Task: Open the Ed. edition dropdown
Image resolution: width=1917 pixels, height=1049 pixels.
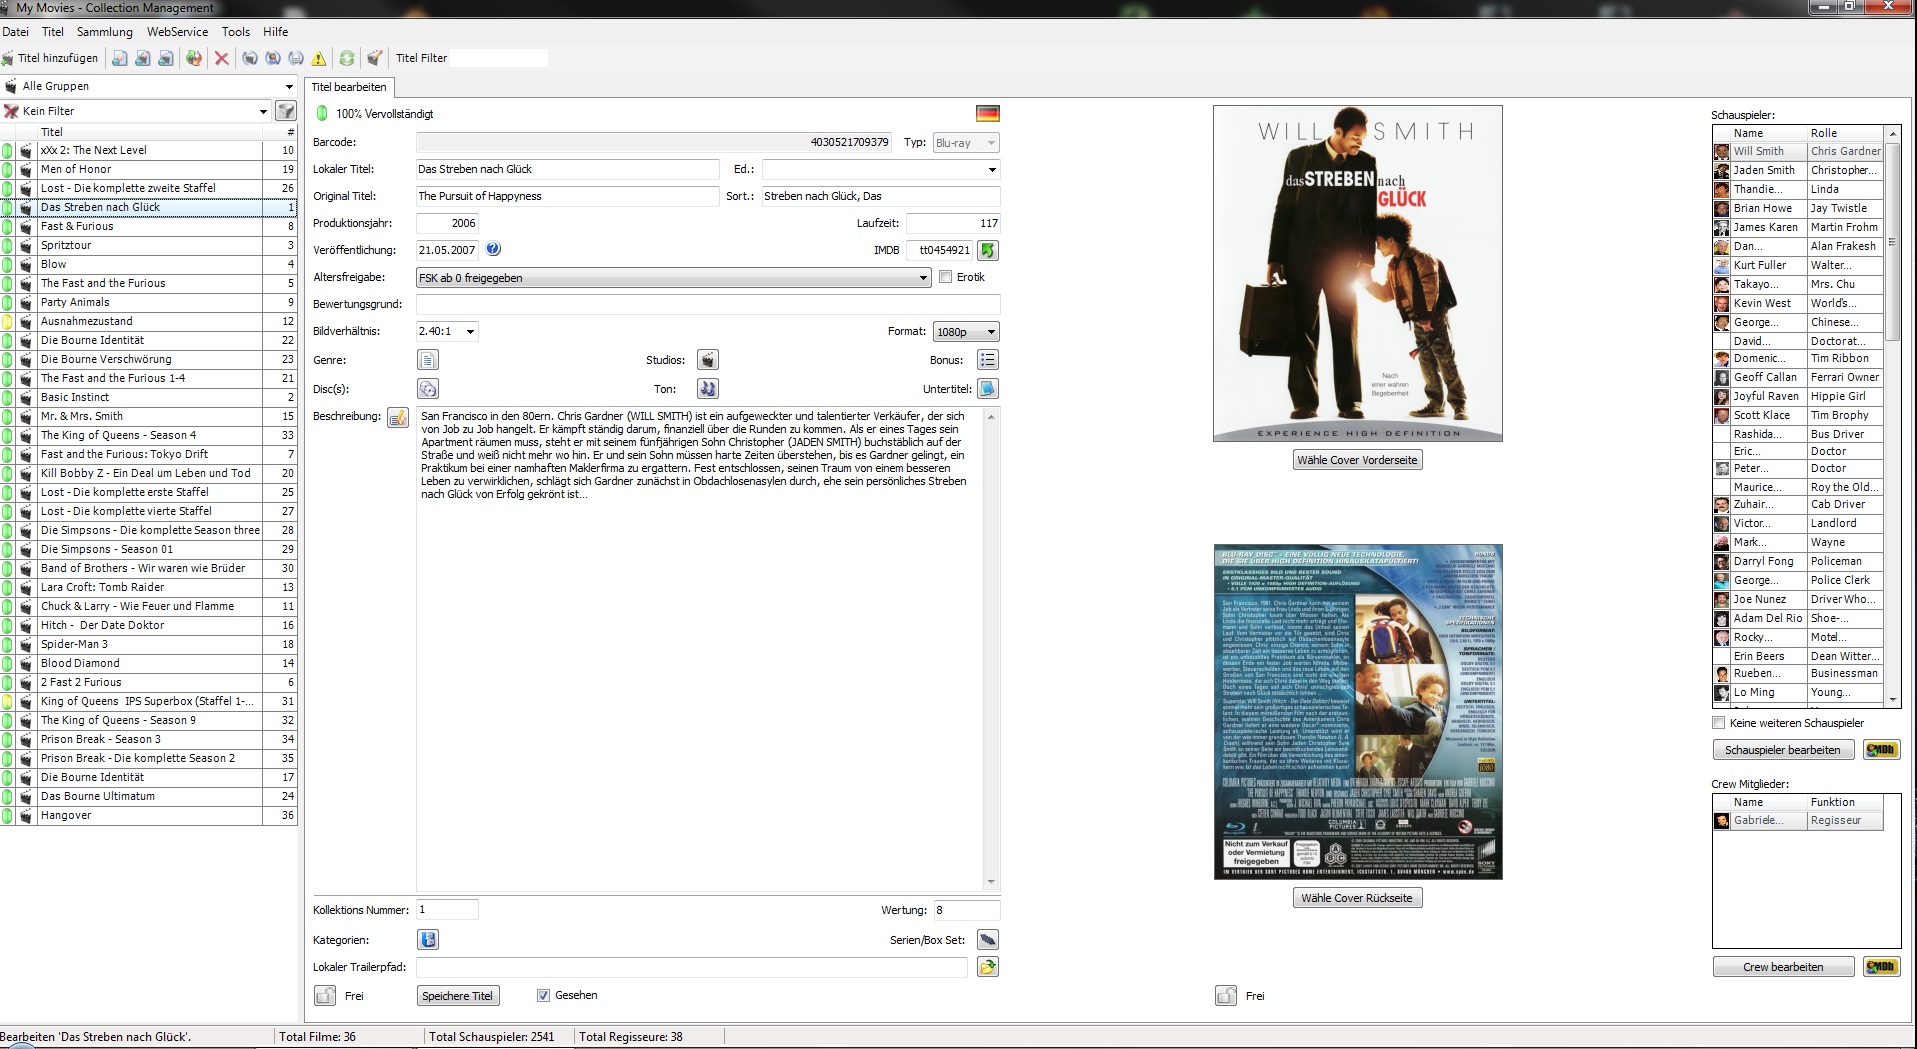Action: pos(881,169)
